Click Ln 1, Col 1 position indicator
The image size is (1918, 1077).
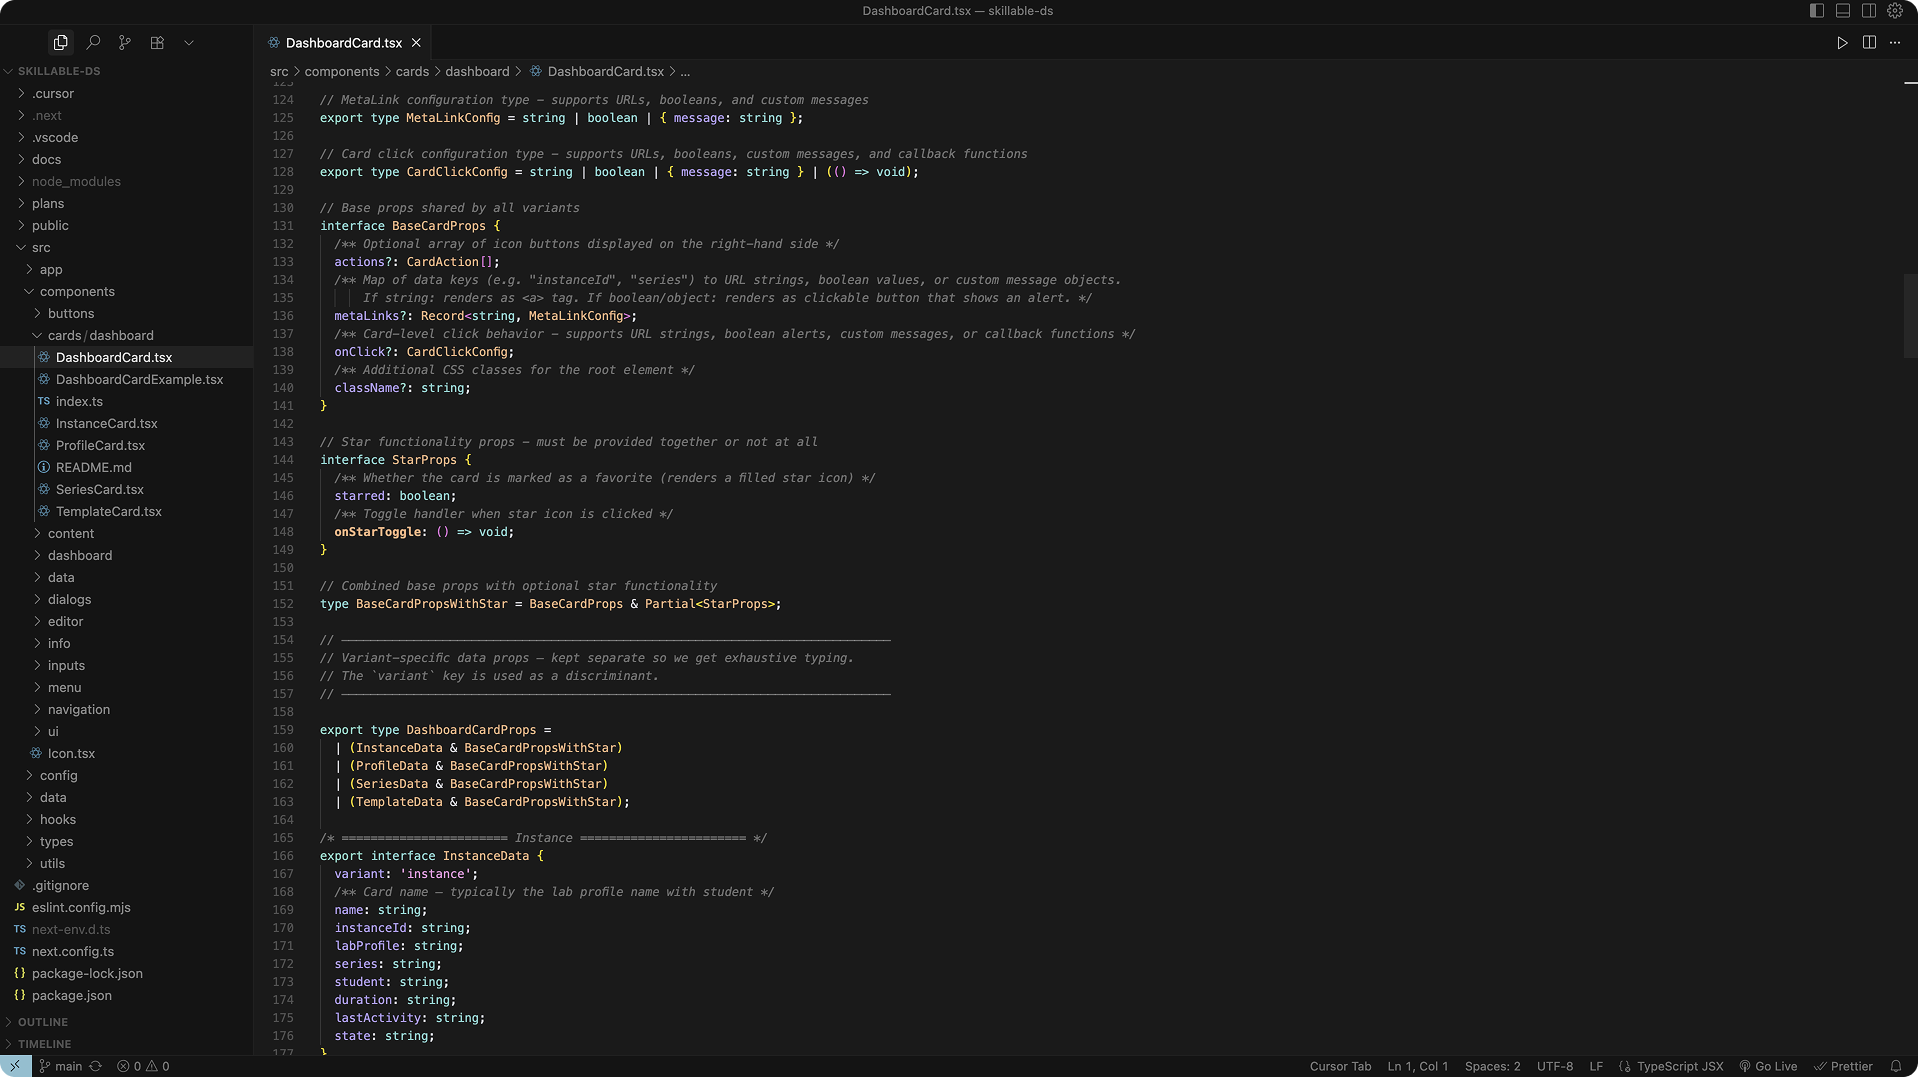[1417, 1066]
